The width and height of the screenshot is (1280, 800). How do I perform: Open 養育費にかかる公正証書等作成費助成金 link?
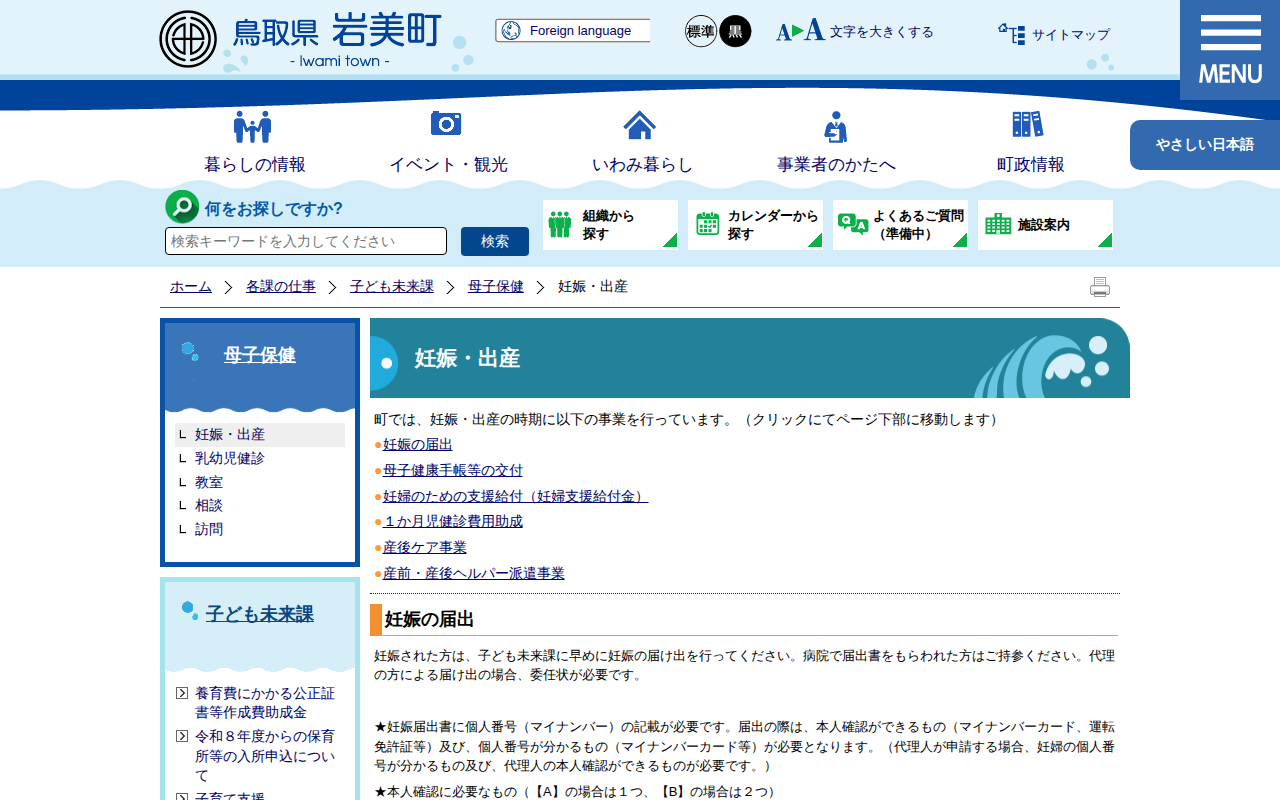click(265, 703)
